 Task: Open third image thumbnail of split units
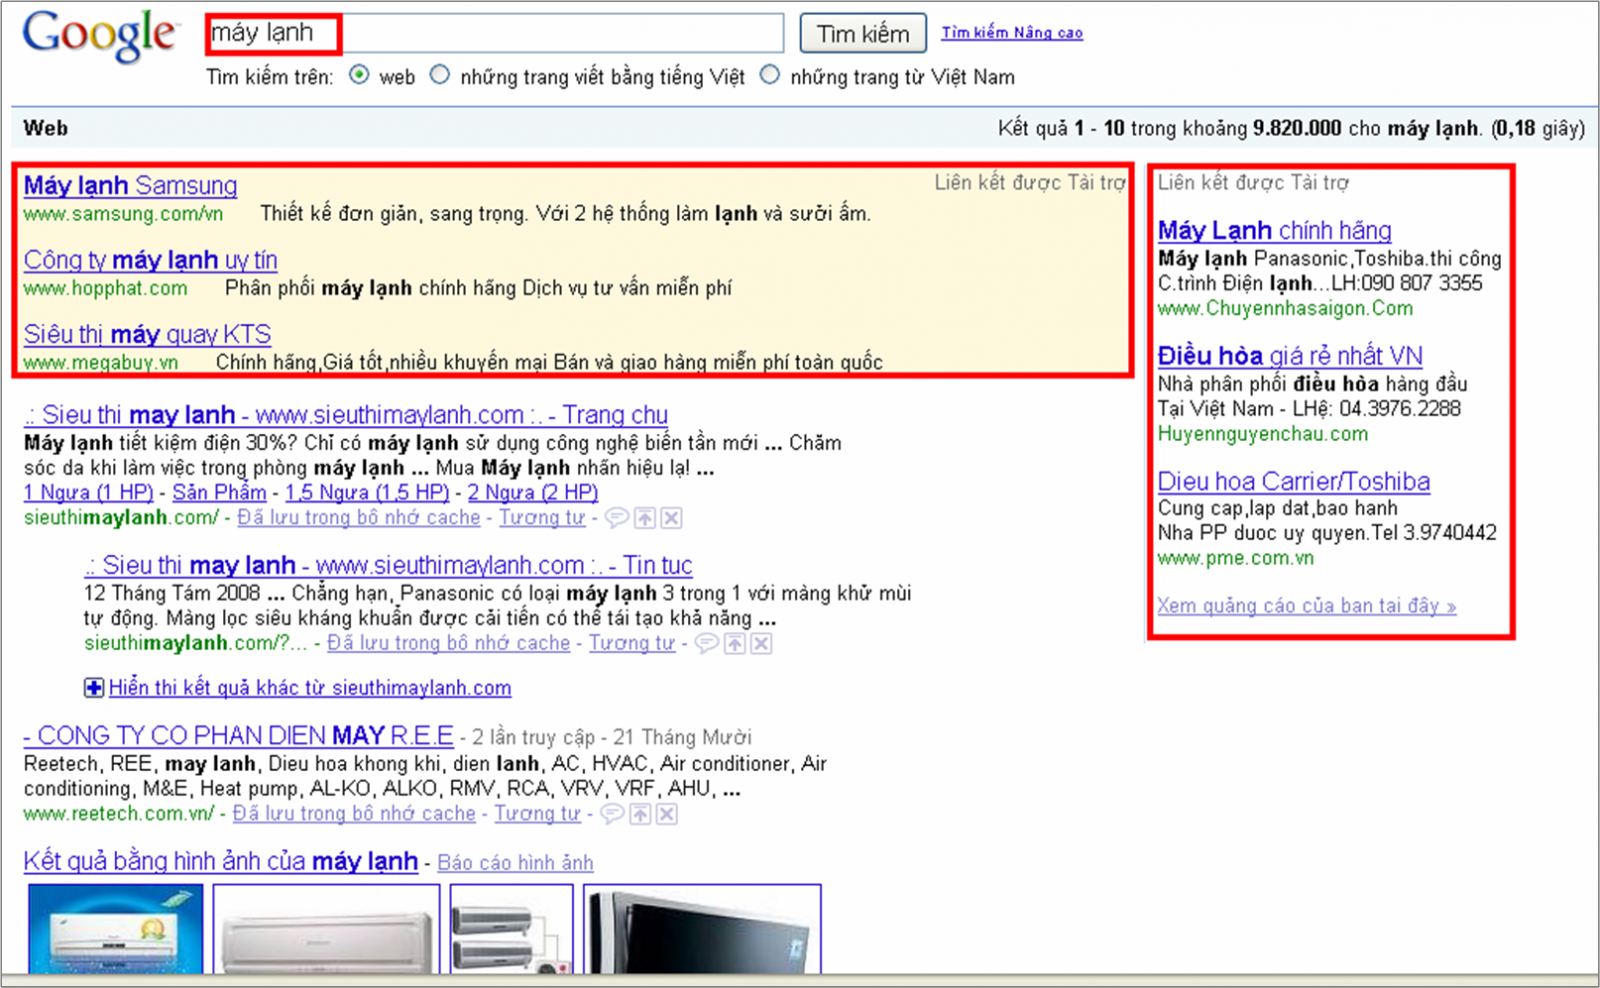tap(511, 929)
